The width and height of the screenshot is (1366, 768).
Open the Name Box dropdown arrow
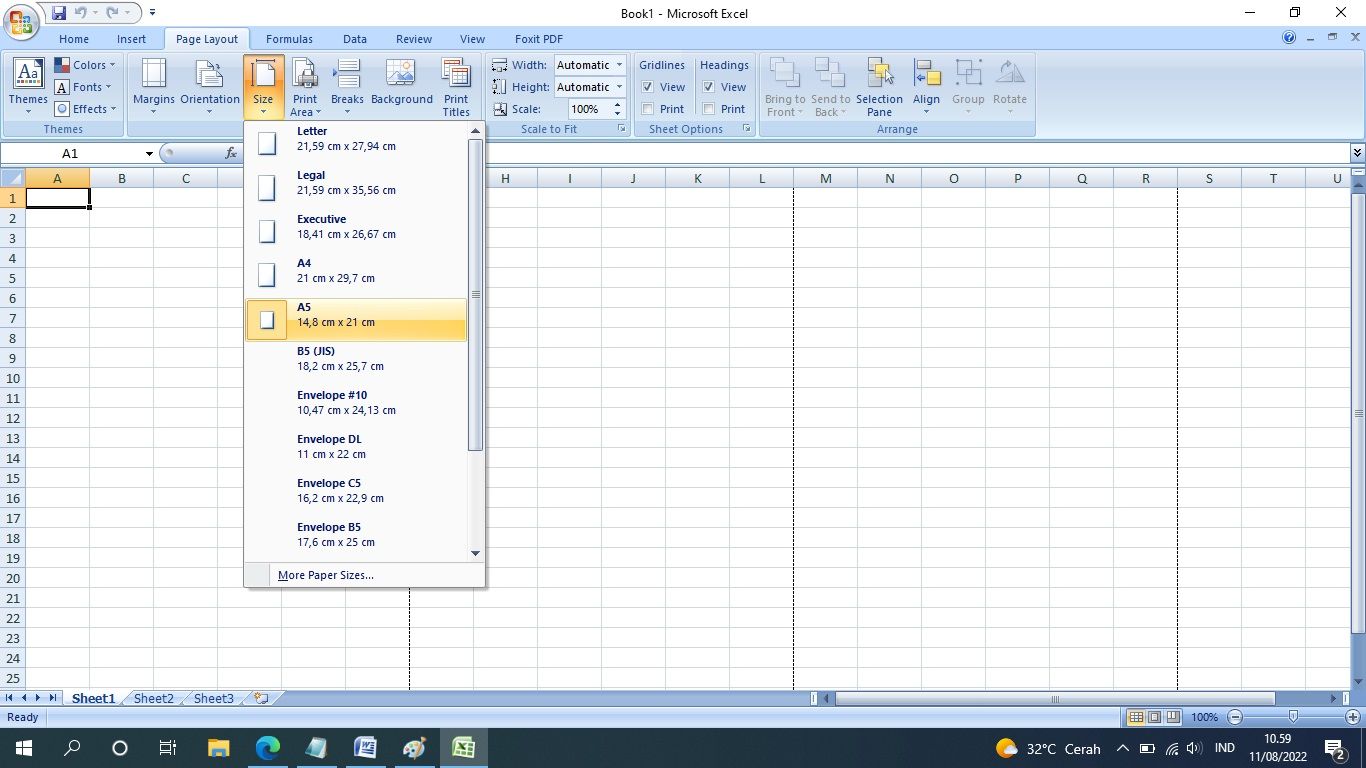click(149, 153)
